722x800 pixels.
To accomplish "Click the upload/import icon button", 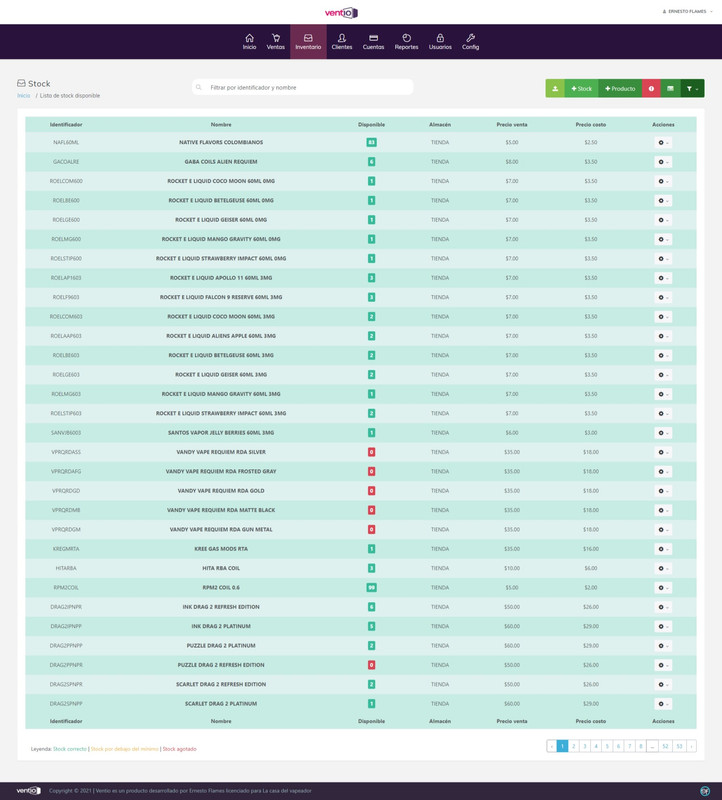I will click(x=555, y=88).
